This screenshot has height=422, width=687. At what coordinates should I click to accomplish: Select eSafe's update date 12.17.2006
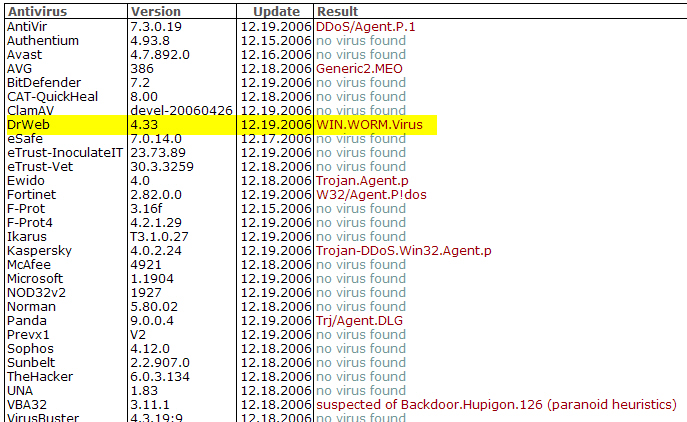coord(276,139)
